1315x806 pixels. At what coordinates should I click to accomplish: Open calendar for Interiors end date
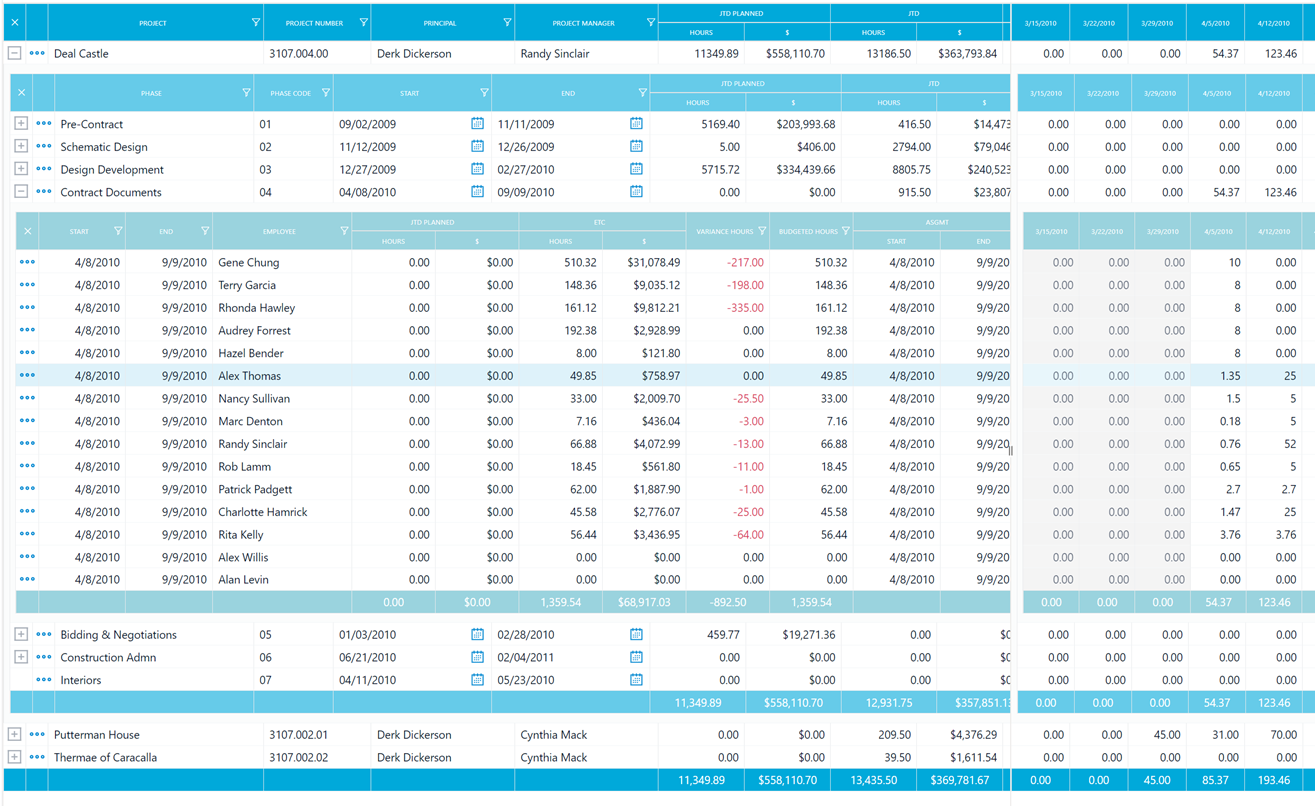pos(636,680)
